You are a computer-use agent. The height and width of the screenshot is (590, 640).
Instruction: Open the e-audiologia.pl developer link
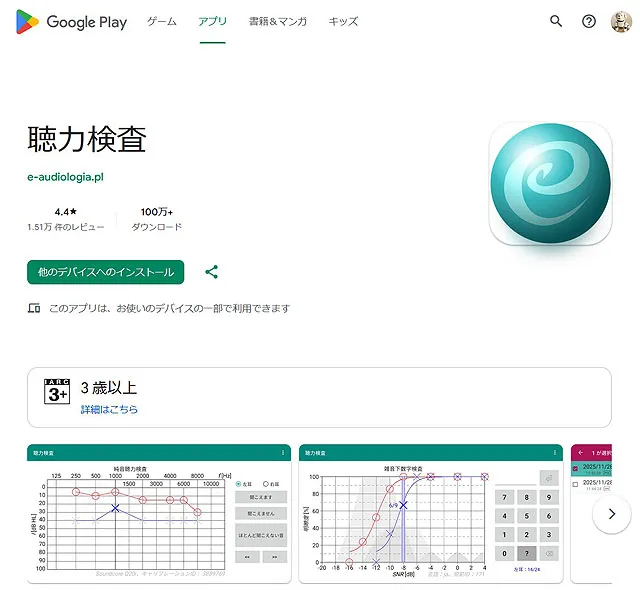click(x=66, y=177)
